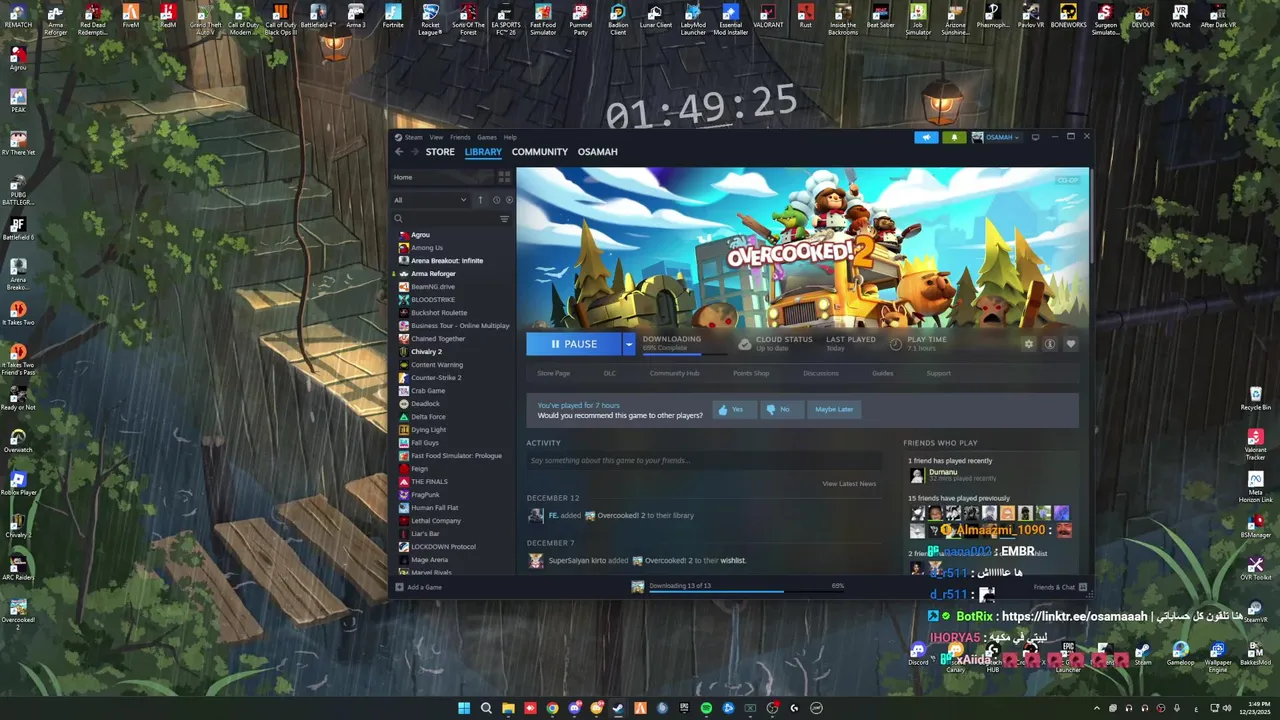Viewport: 1280px width, 720px height.
Task: Pause the Overcooked! 2 download
Action: click(574, 344)
